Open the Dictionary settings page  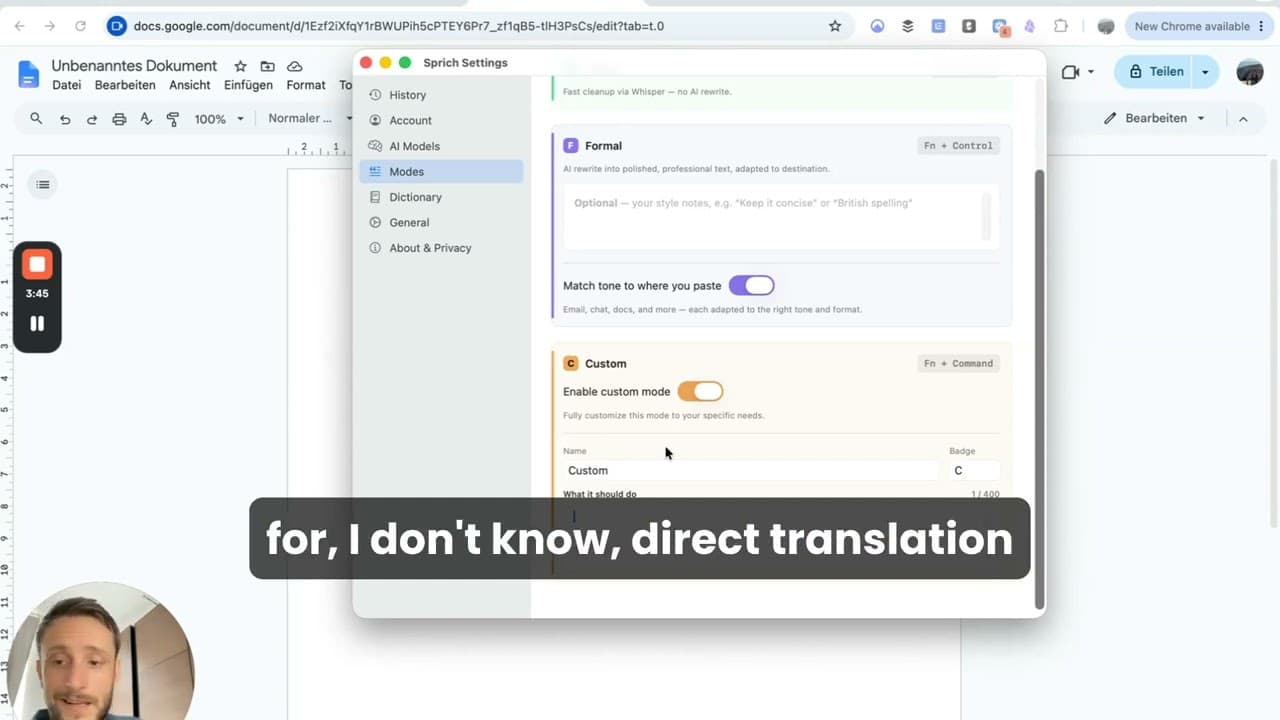[x=441, y=197]
